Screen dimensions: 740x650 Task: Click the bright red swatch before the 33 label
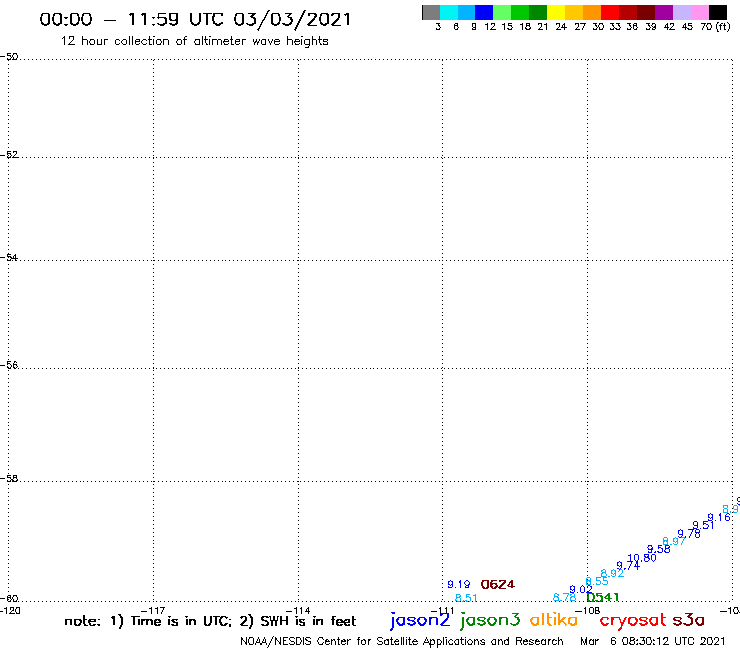pyautogui.click(x=610, y=12)
